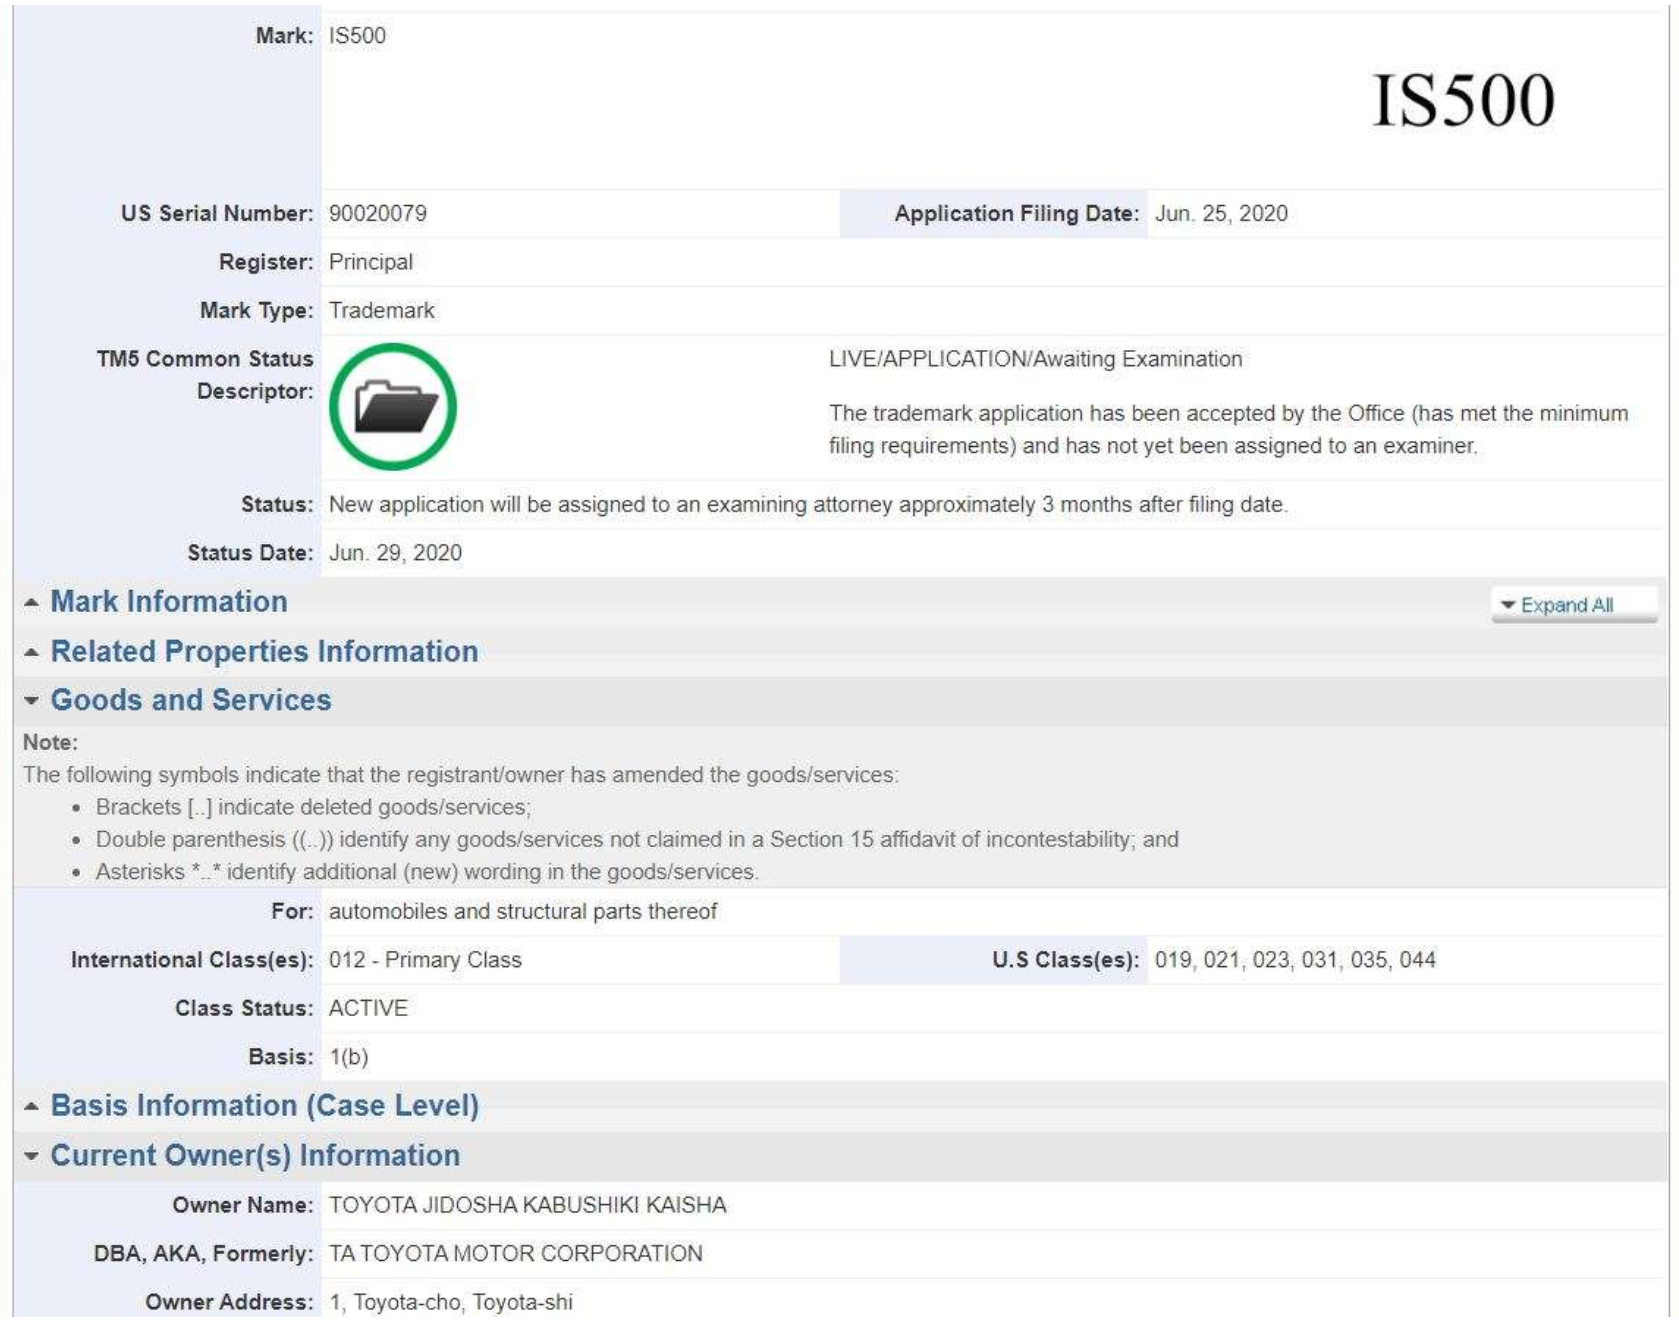
Task: Click U.S classes 019, 021, 023 value
Action: 1295,960
